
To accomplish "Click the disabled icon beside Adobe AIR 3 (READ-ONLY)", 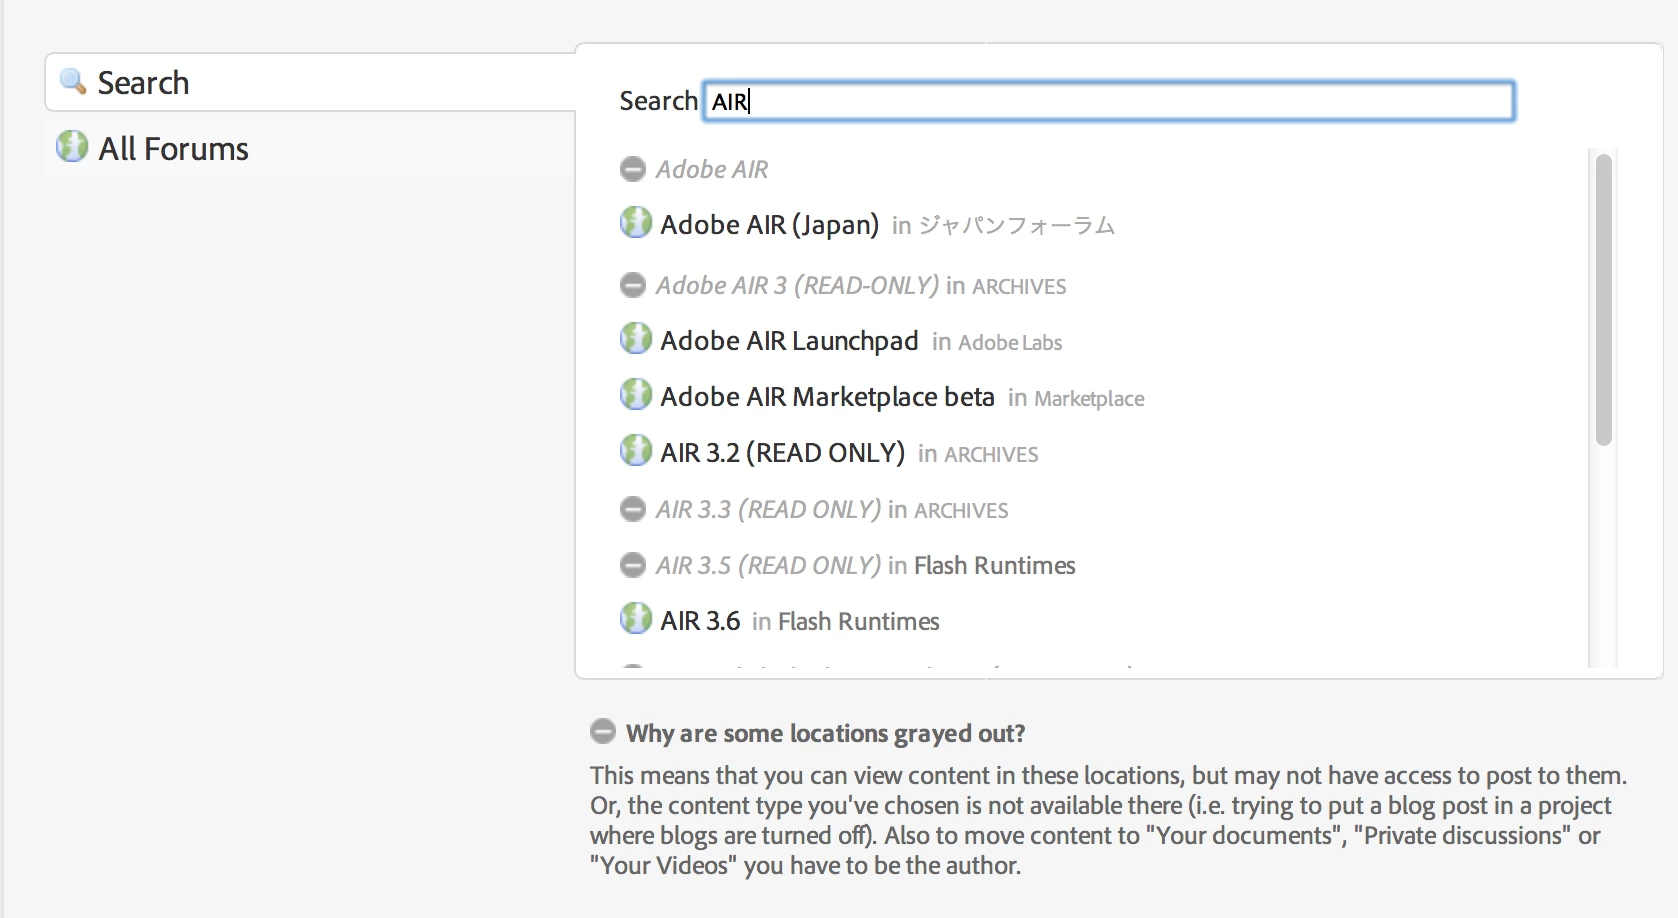I will 632,285.
